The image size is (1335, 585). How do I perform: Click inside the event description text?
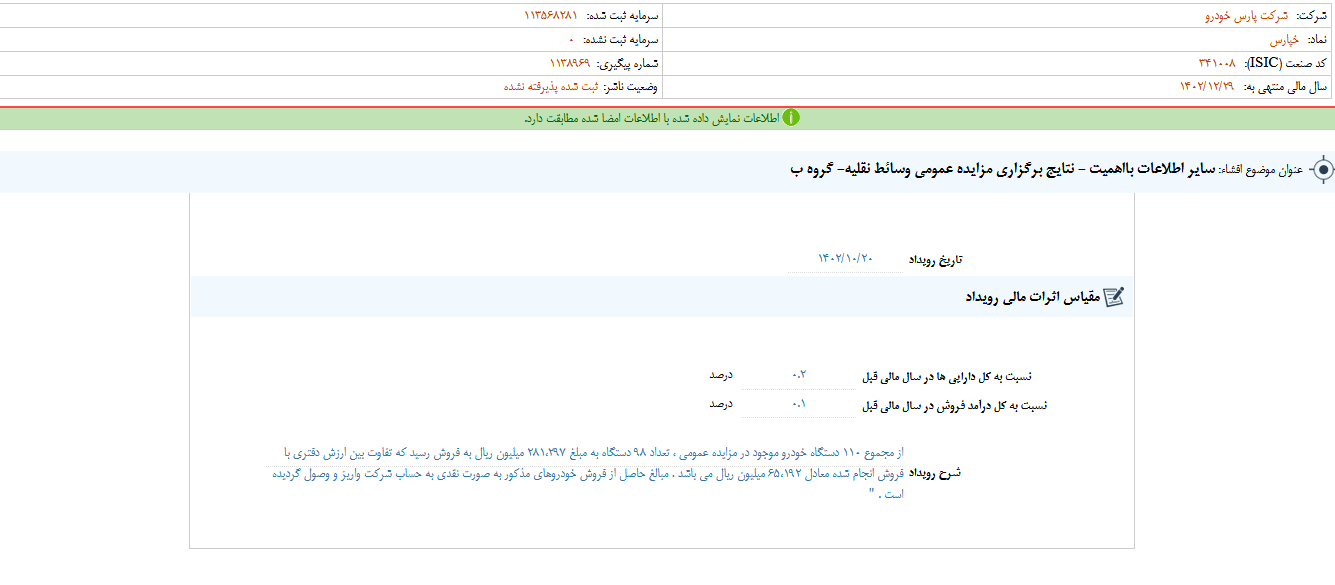(x=590, y=473)
